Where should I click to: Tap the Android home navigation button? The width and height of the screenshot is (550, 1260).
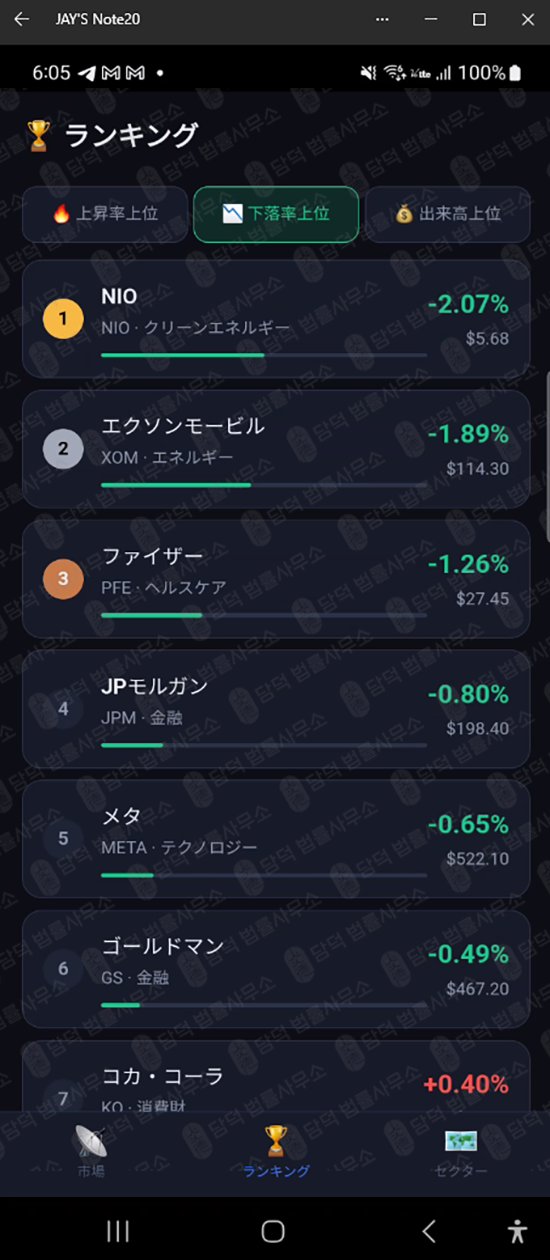click(x=273, y=1231)
